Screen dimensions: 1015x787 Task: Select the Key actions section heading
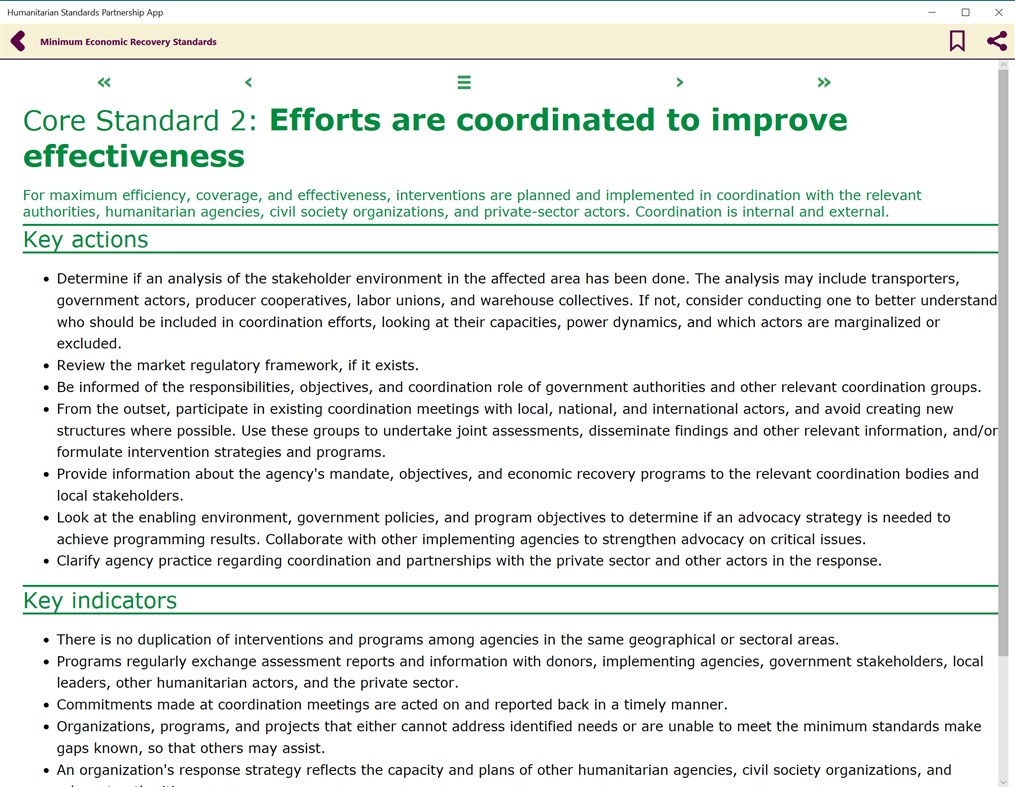pos(85,239)
